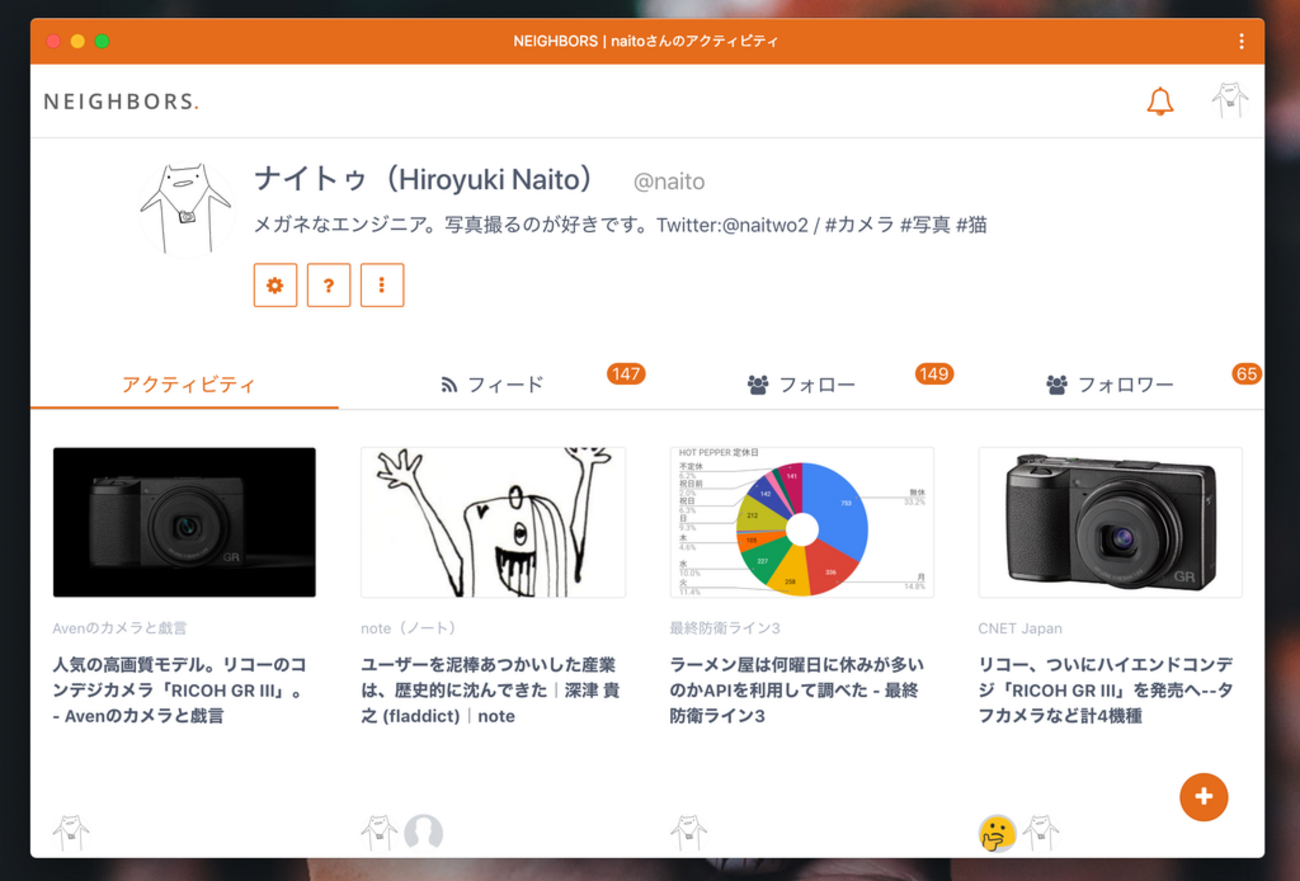Click naito avatar under the CNET article
Screen dimensions: 1300x881
[1041, 833]
